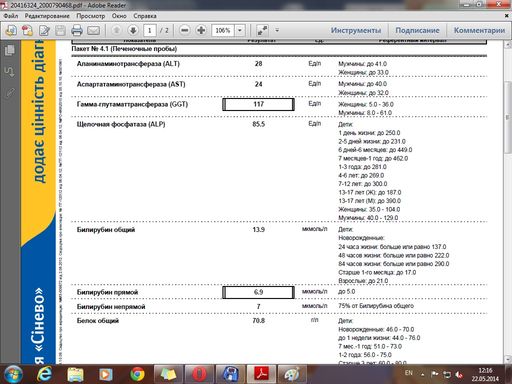The height and width of the screenshot is (384, 512).
Task: Open the Инструменты pane
Action: click(356, 30)
